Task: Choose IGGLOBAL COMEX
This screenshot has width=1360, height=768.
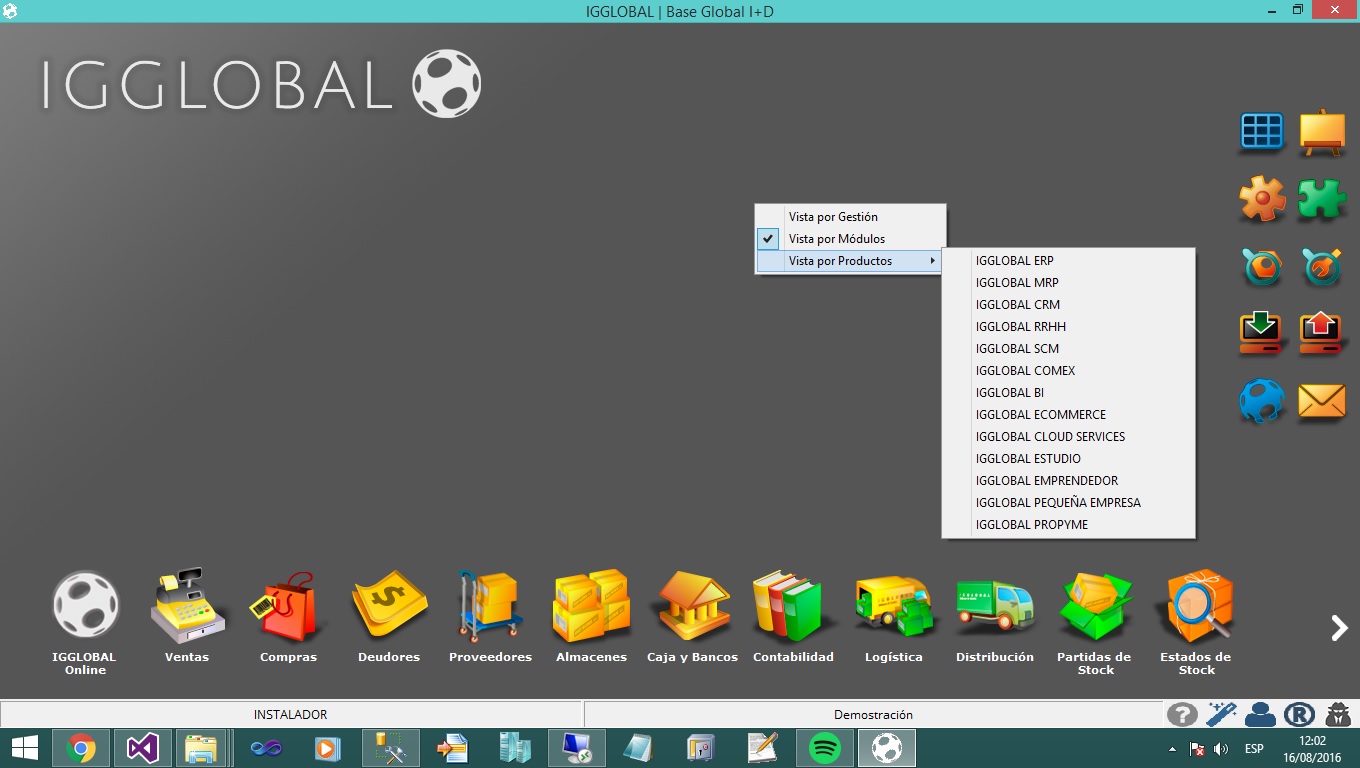Action: point(1068,371)
